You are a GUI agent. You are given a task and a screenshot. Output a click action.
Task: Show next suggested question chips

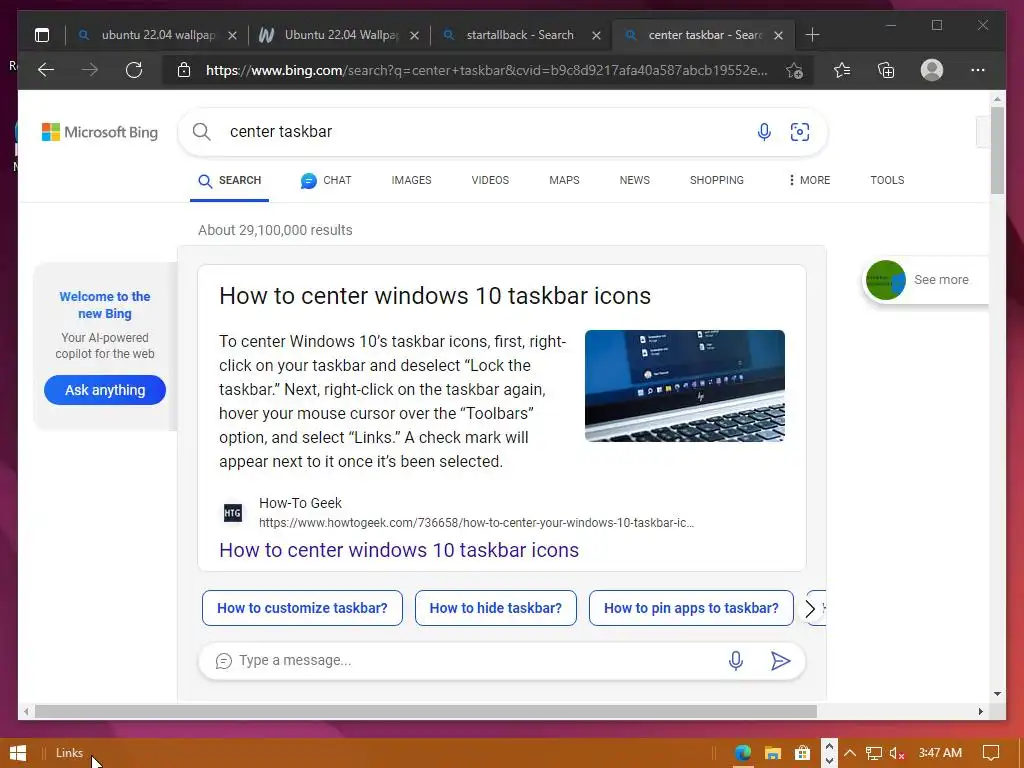point(810,609)
